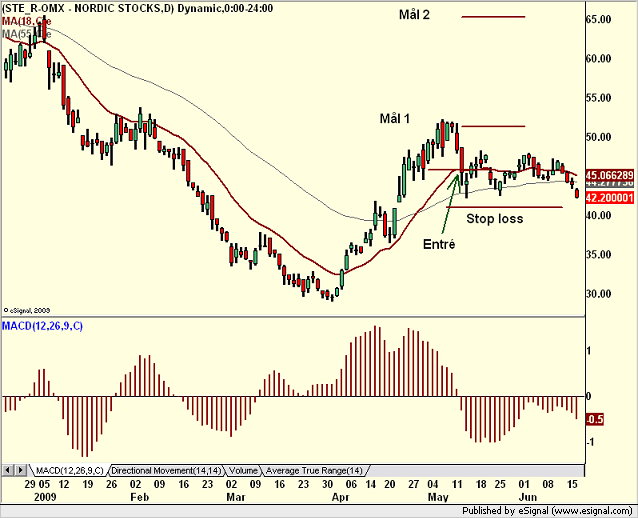This screenshot has height=518, width=638.
Task: Click the -0.5 MACD value tag
Action: (594, 419)
